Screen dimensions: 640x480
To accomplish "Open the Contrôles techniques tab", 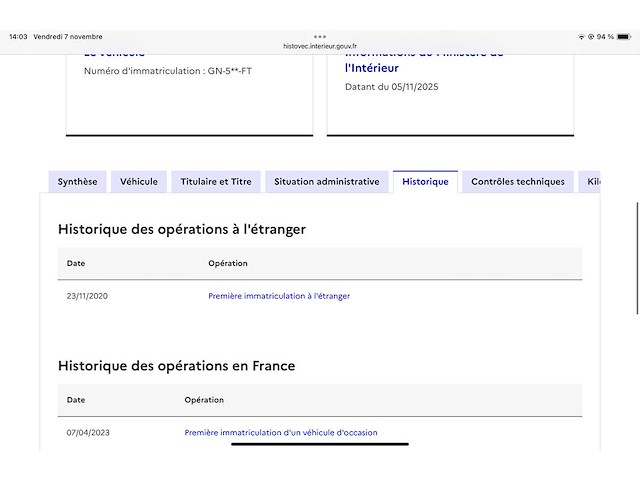I will 517,182.
